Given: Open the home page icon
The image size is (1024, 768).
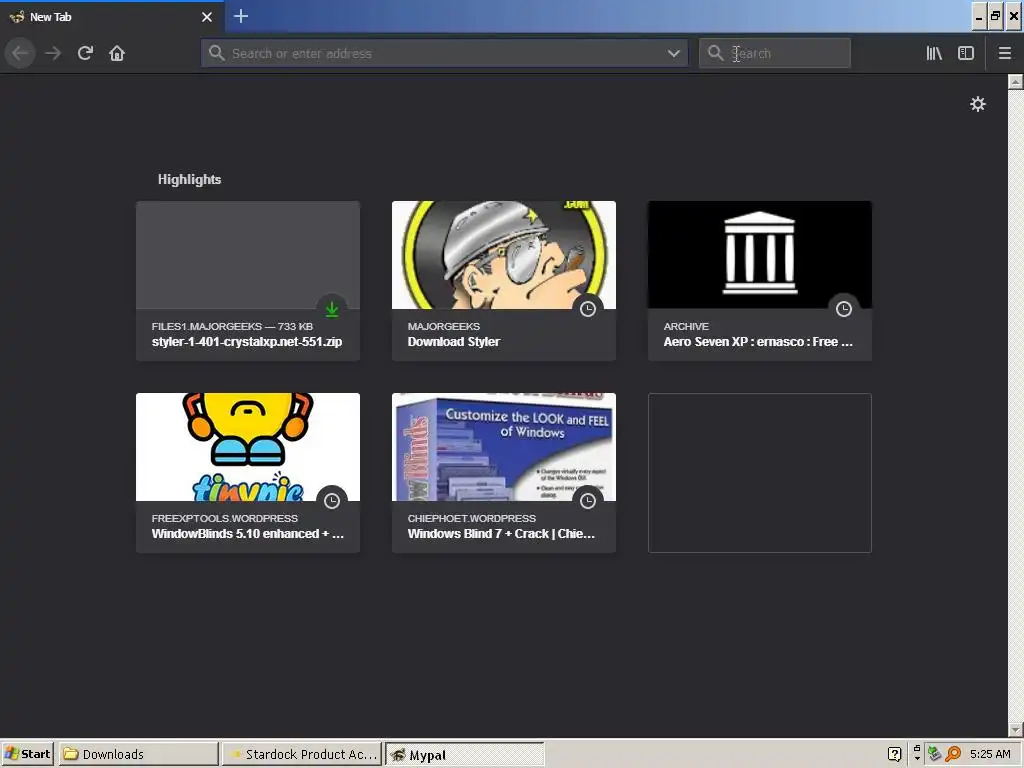Looking at the screenshot, I should [117, 53].
